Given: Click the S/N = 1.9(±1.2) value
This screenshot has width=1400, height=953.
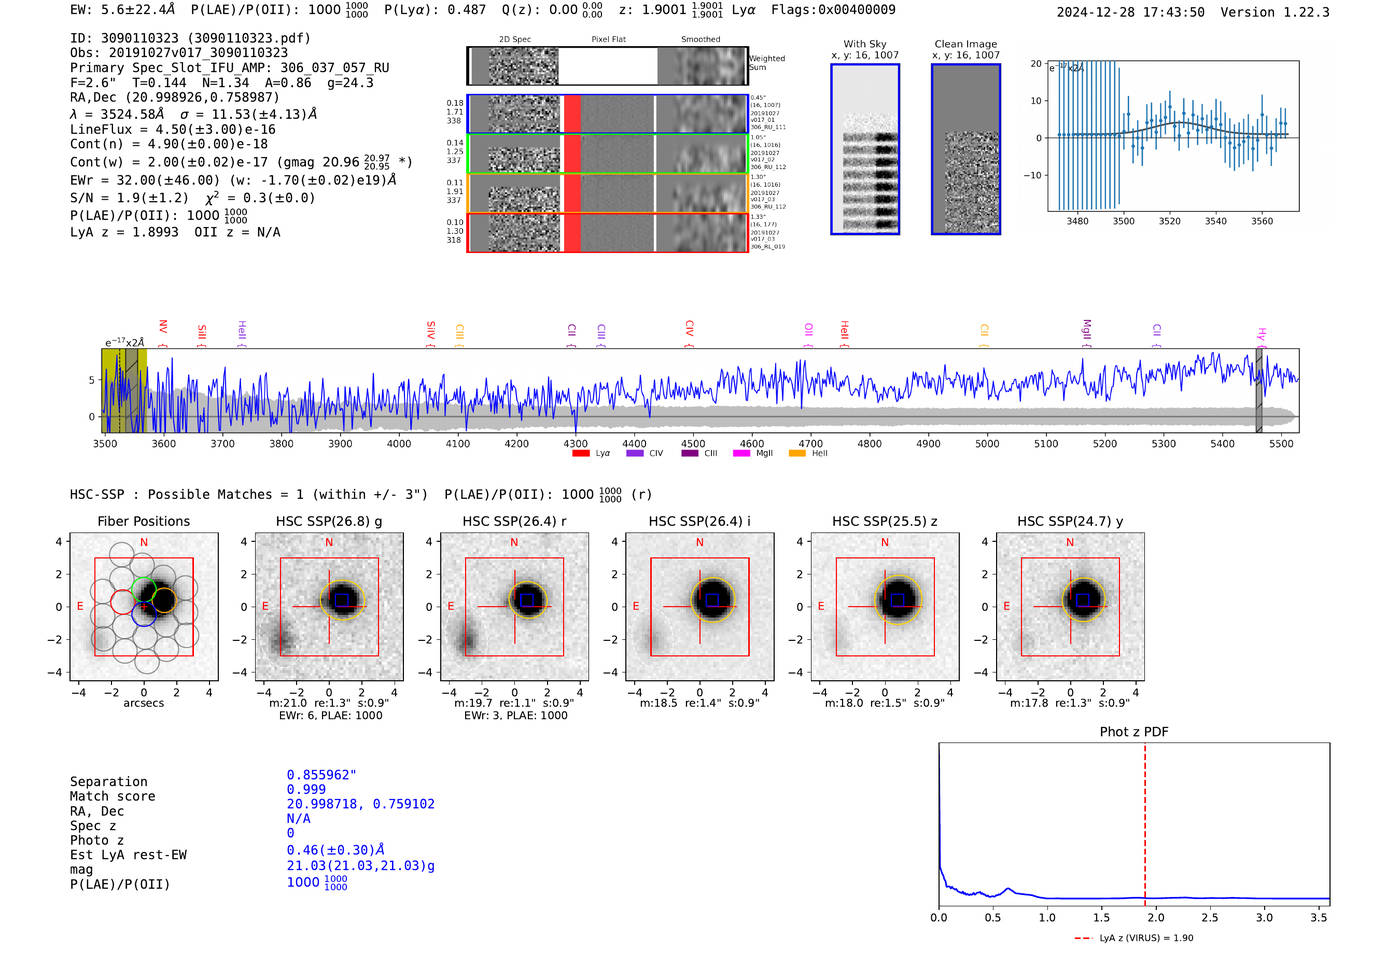Looking at the screenshot, I should click(129, 198).
